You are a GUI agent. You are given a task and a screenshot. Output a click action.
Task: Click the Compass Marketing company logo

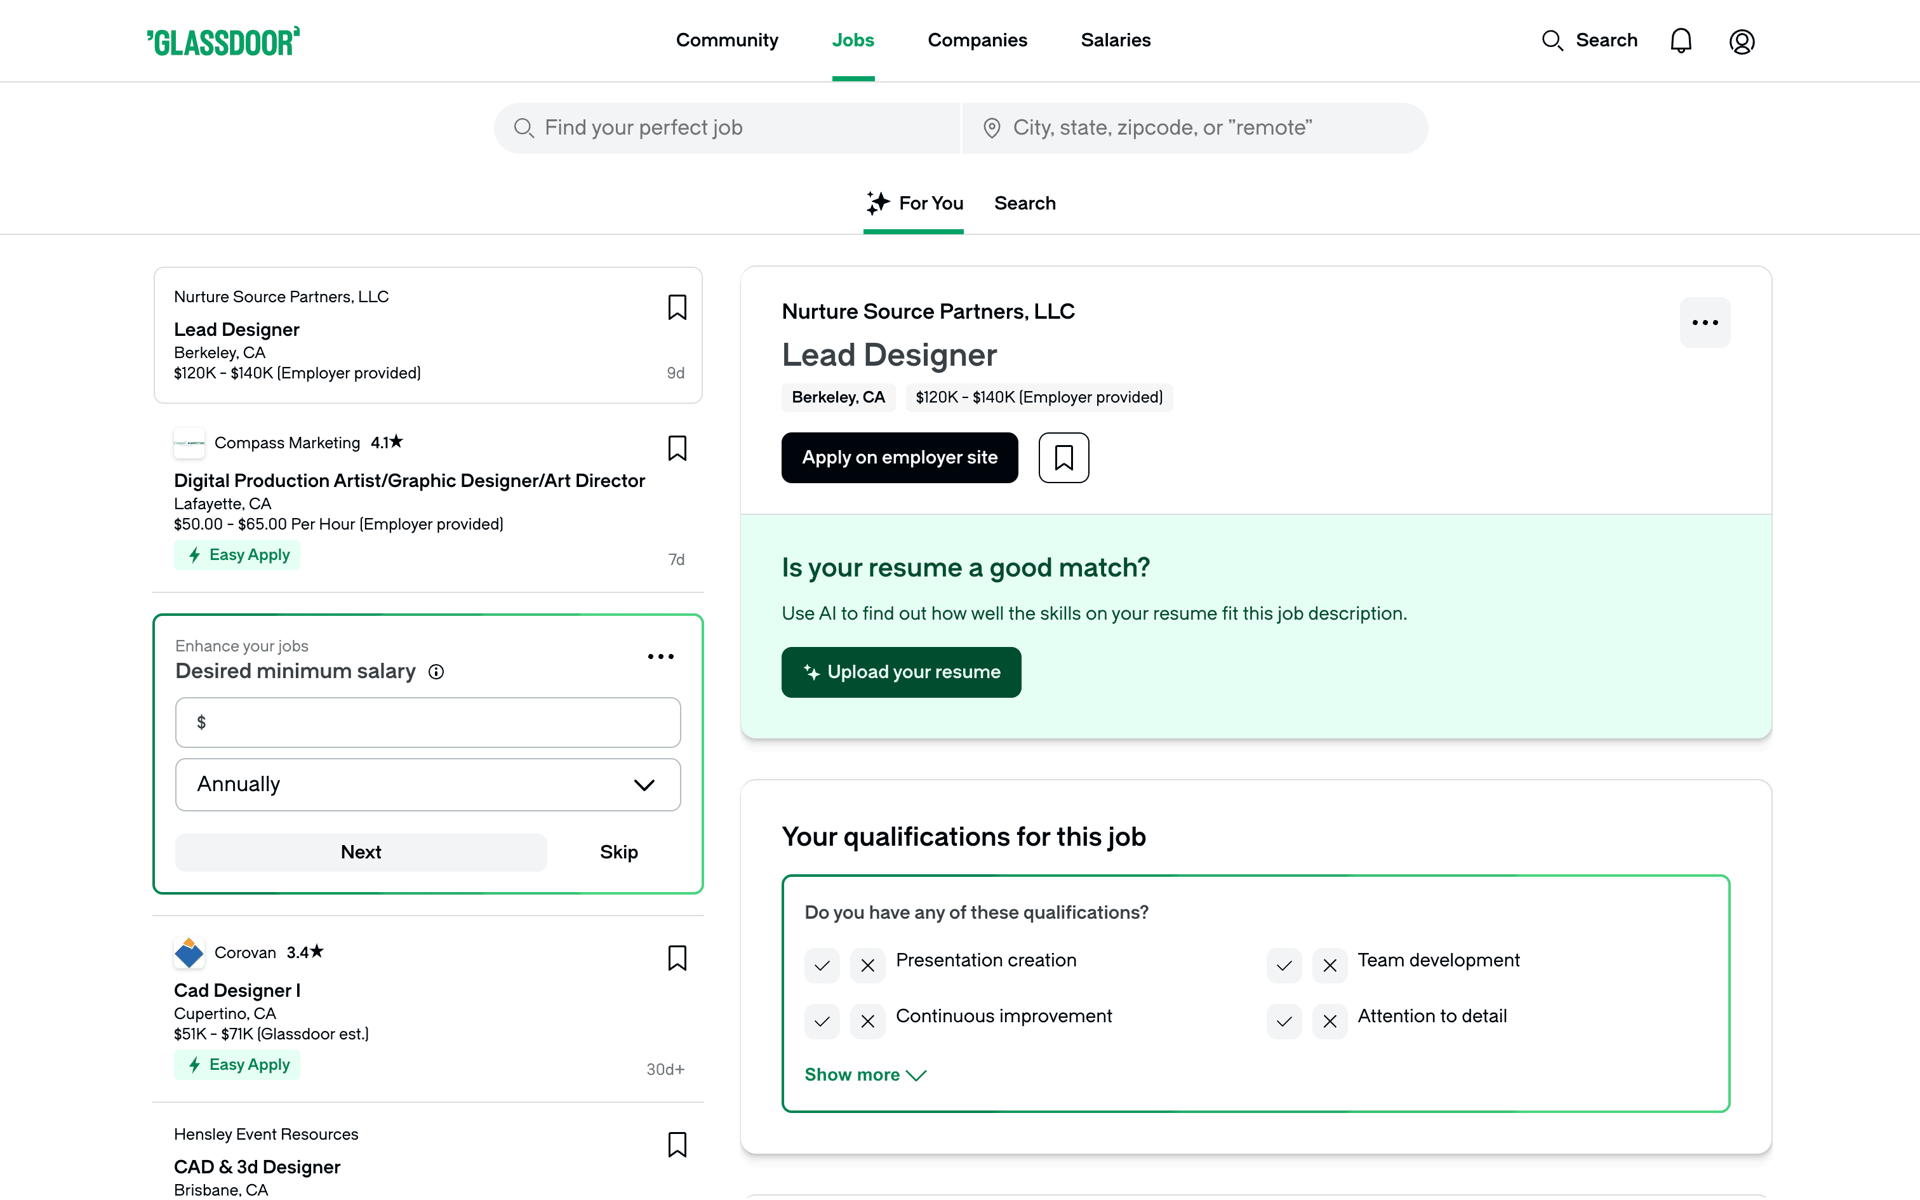tap(189, 443)
